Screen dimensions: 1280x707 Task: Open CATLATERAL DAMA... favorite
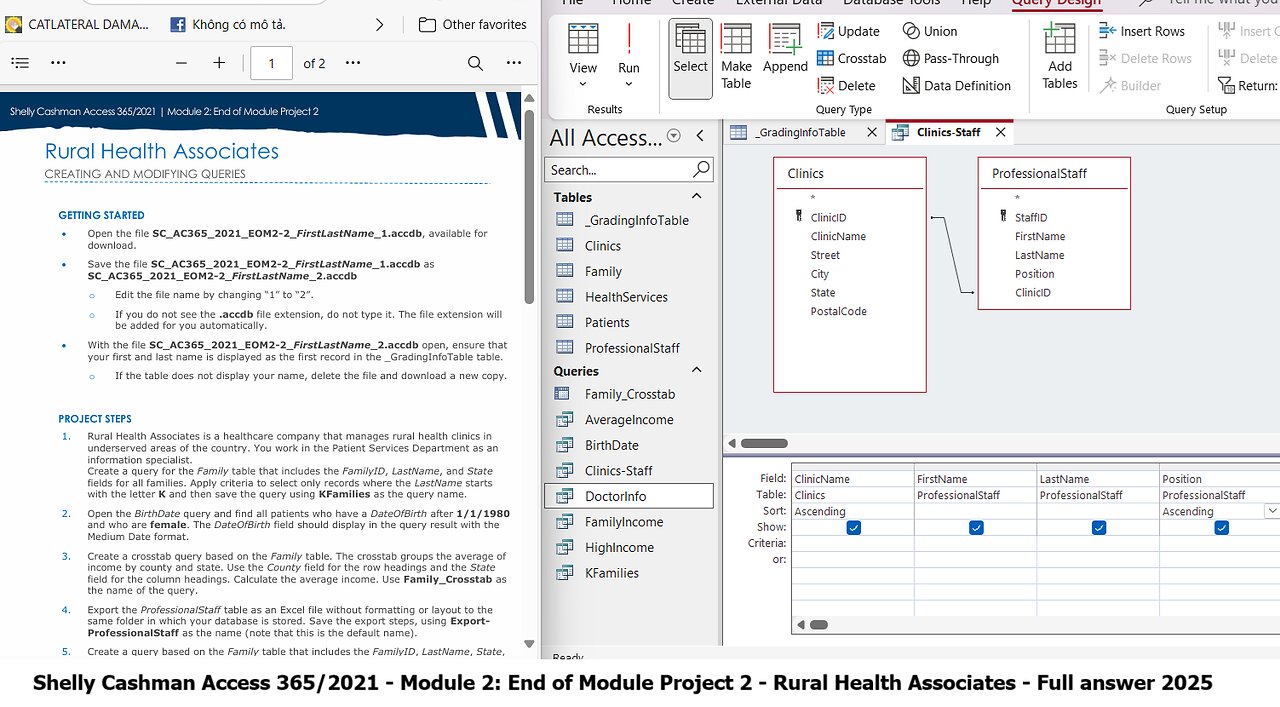pyautogui.click(x=77, y=24)
